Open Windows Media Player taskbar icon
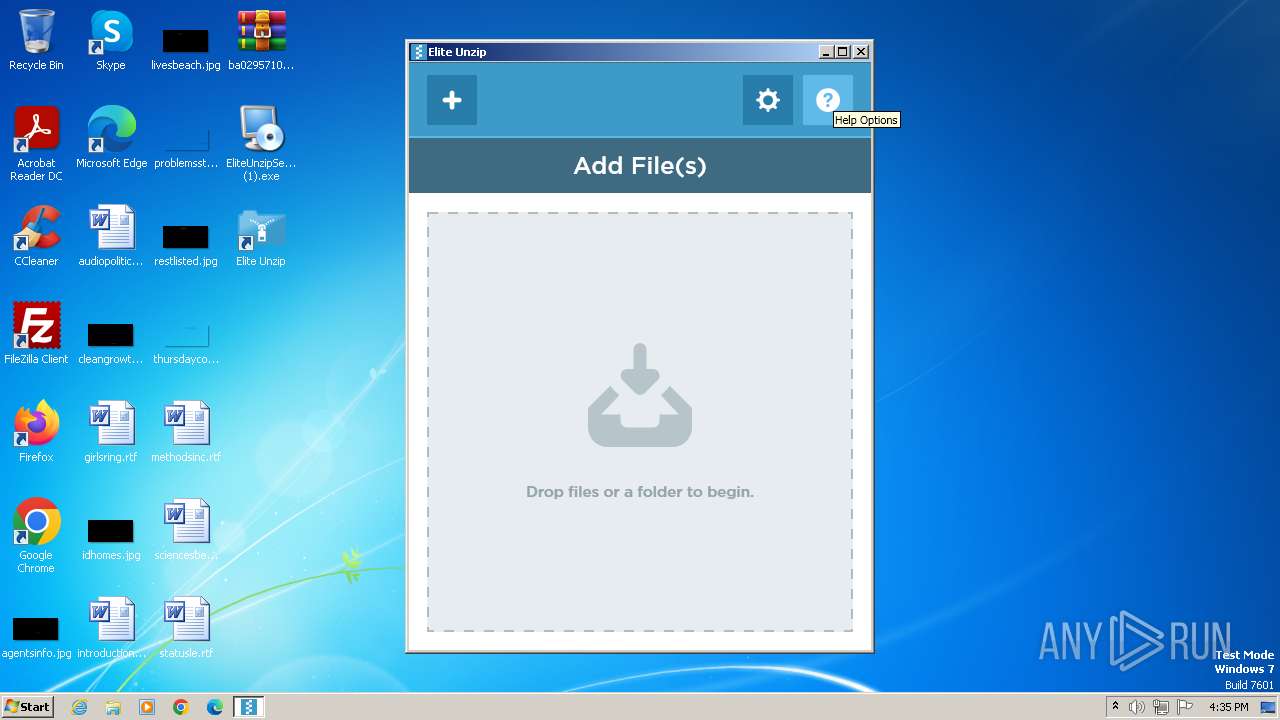The height and width of the screenshot is (720, 1280). pos(147,707)
